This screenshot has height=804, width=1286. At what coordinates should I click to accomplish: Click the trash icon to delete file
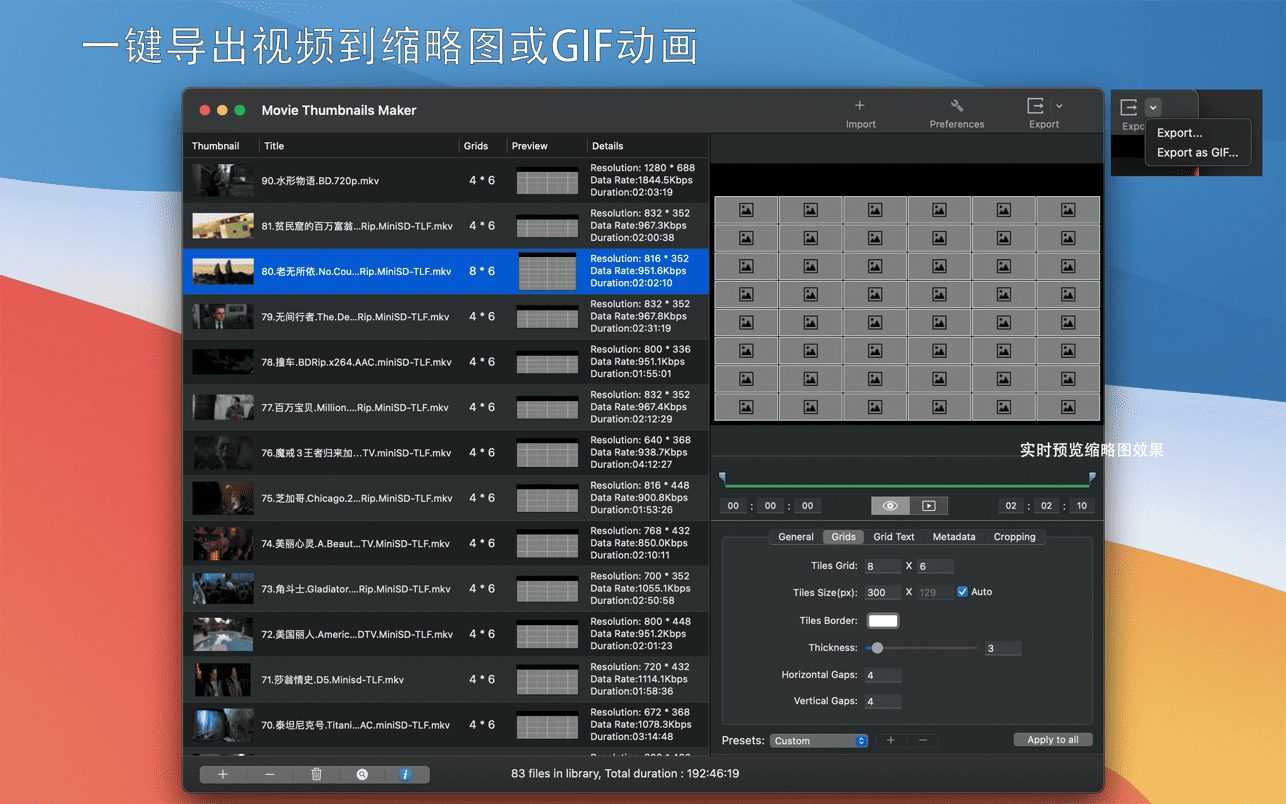[x=316, y=774]
